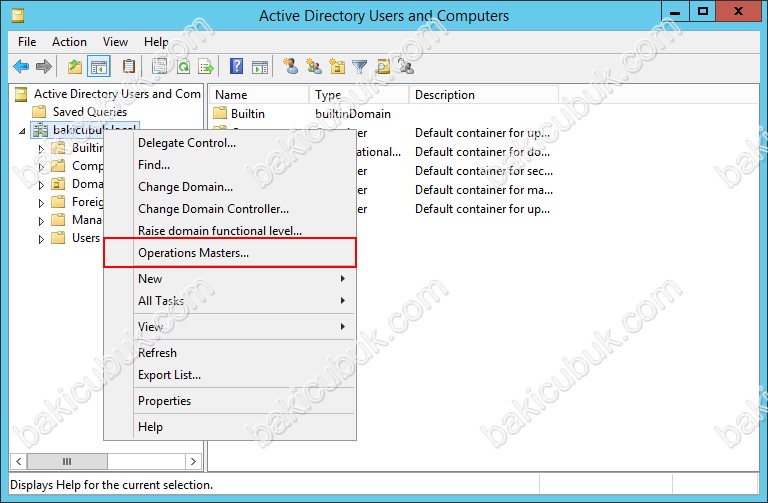
Task: Click the builtinDomain type cell
Action: 353,114
